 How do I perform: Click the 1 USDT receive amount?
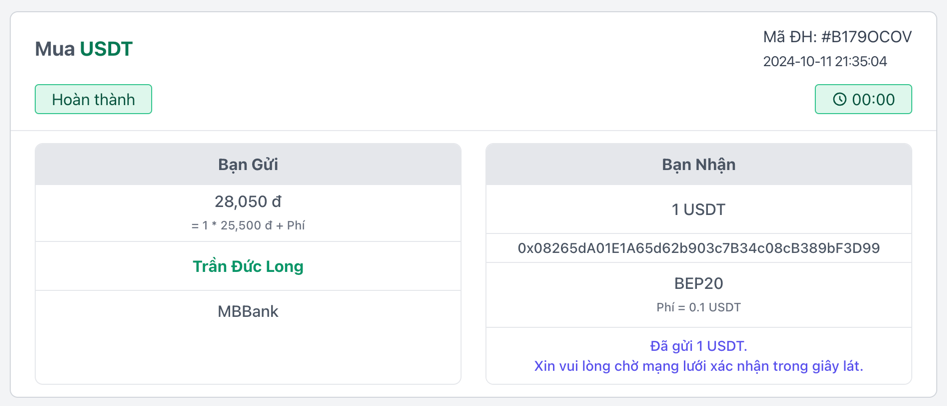click(x=698, y=210)
